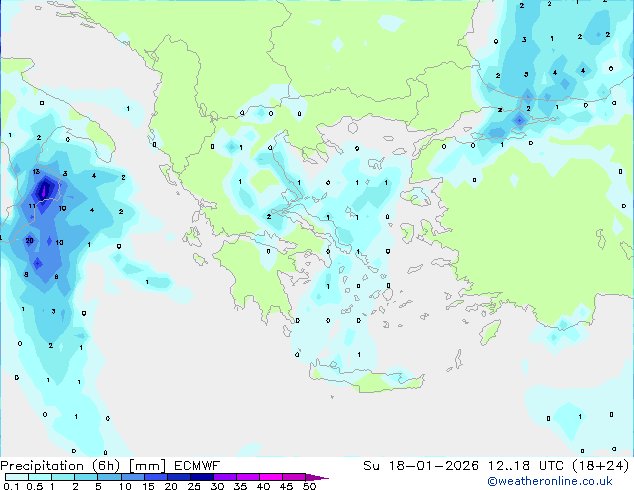This screenshot has width=634, height=490.
Task: Click the '13' precipitation value on the map
Action: 36,171
